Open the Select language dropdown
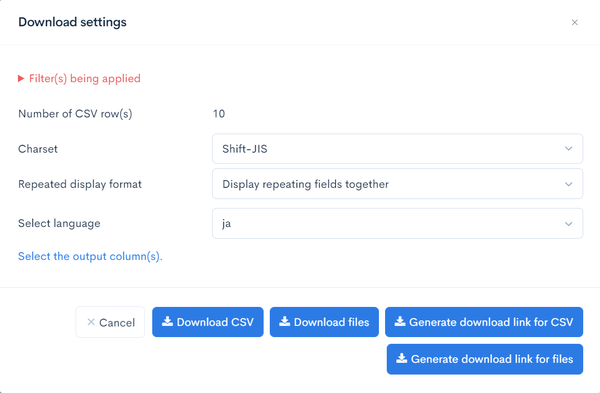 398,223
